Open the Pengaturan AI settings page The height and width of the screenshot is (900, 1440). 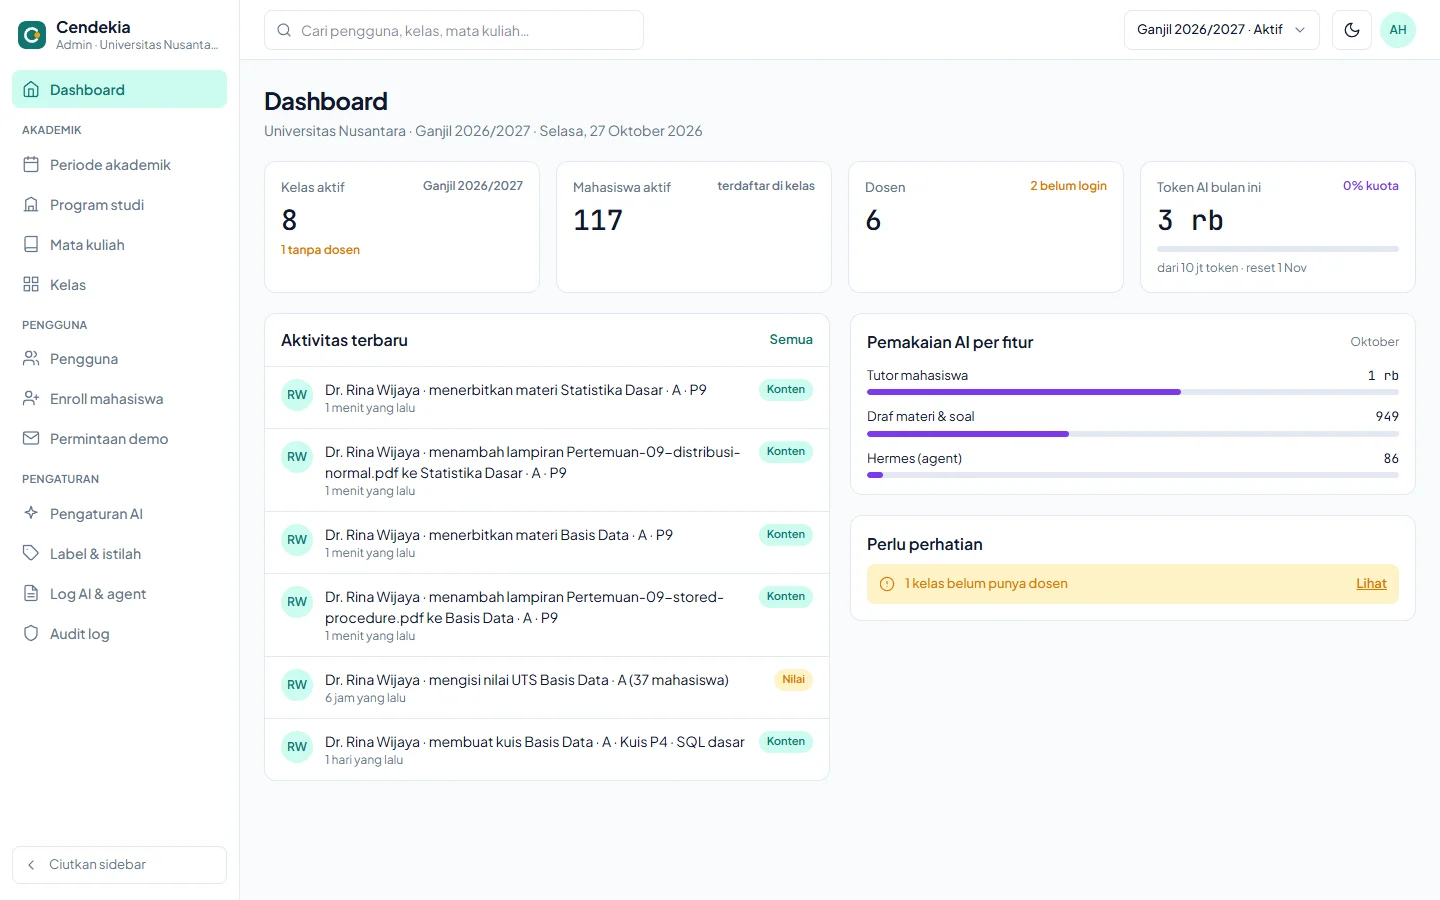tap(120, 513)
